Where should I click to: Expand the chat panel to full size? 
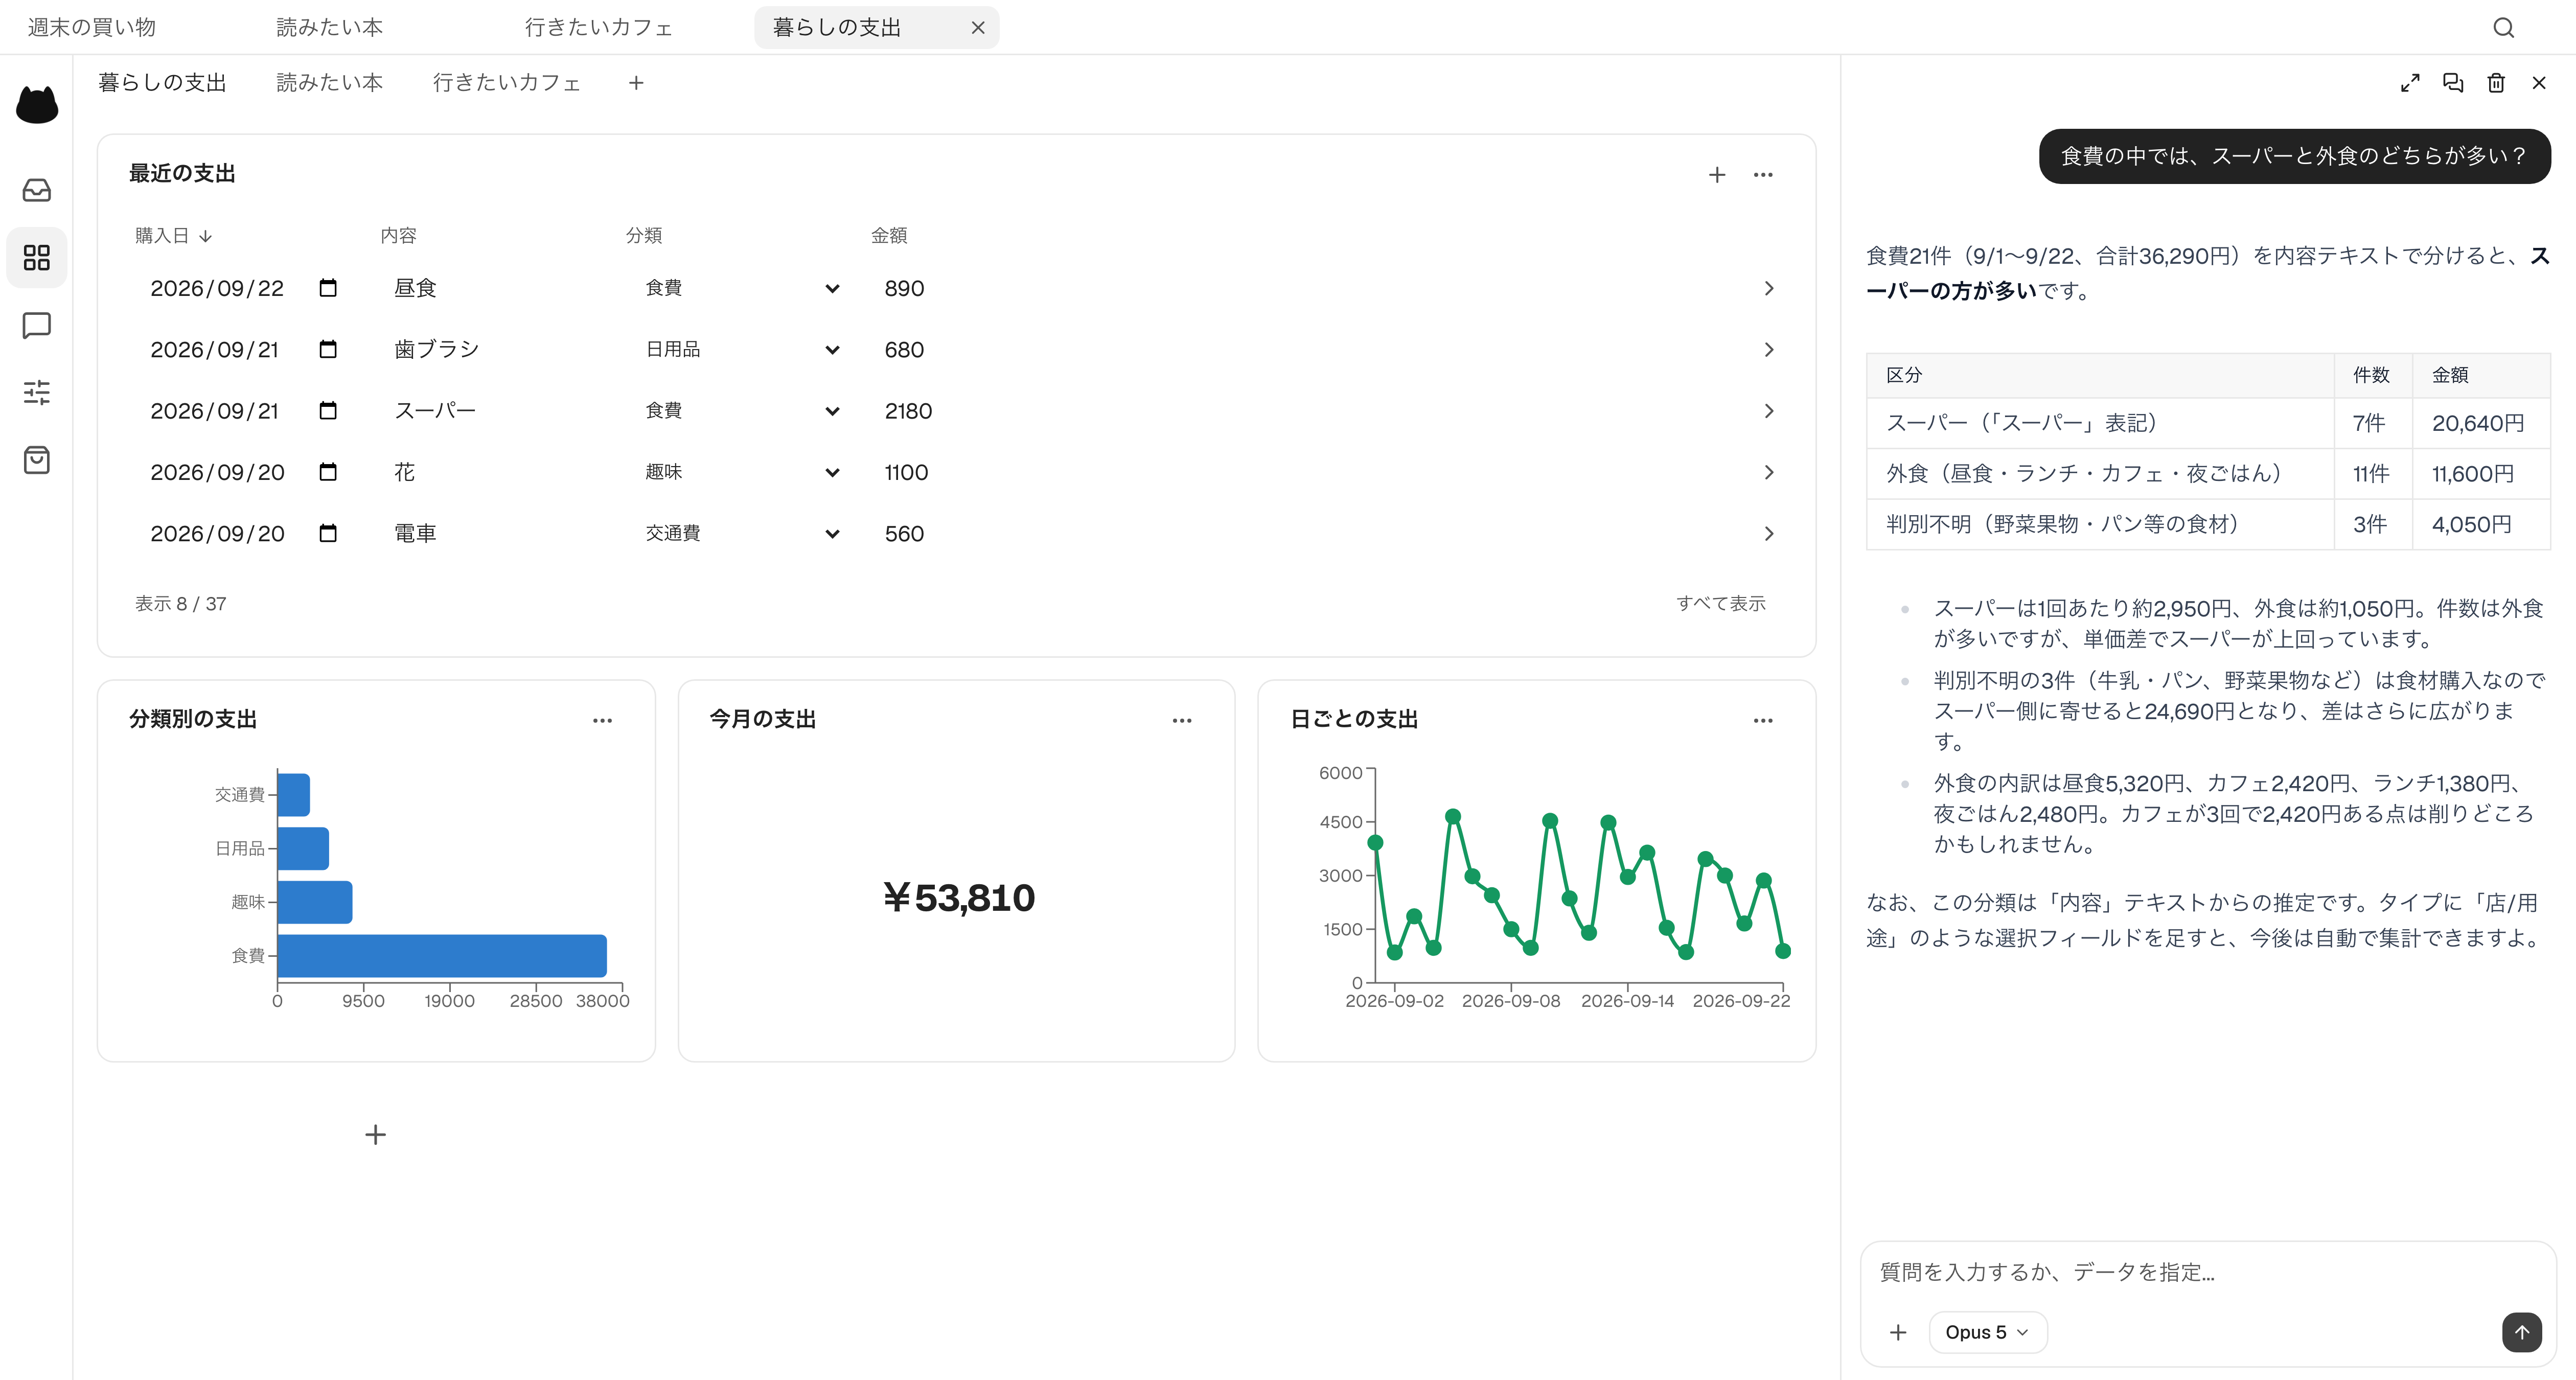point(2410,83)
